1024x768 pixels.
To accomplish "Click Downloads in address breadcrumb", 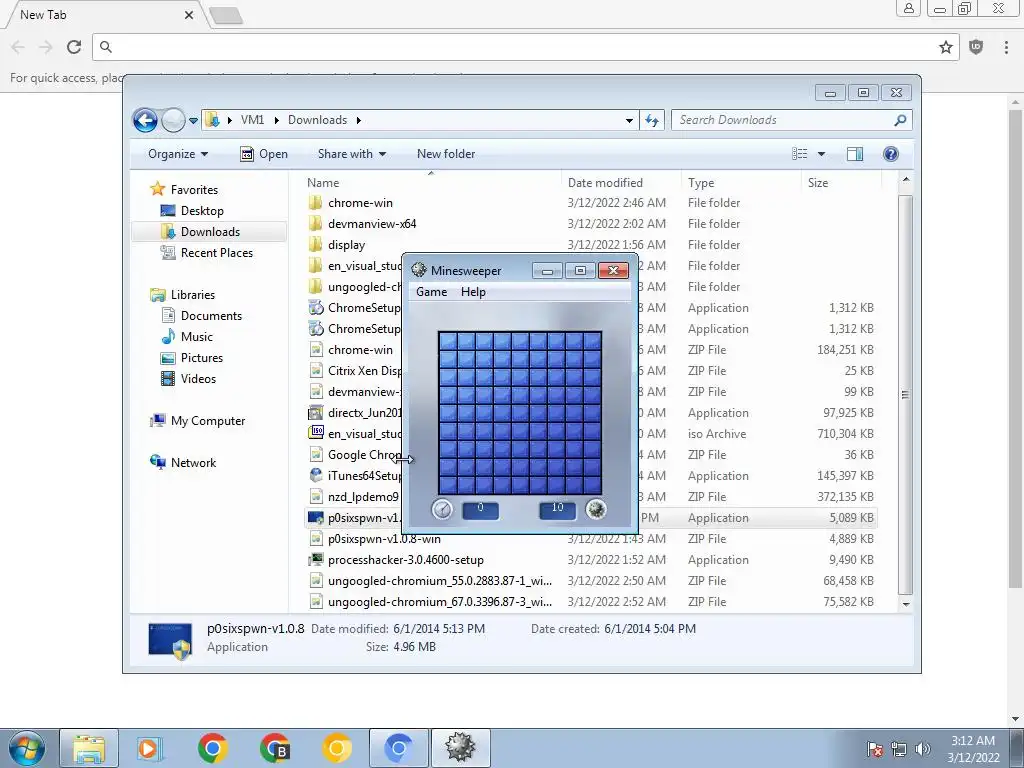I will (x=317, y=120).
